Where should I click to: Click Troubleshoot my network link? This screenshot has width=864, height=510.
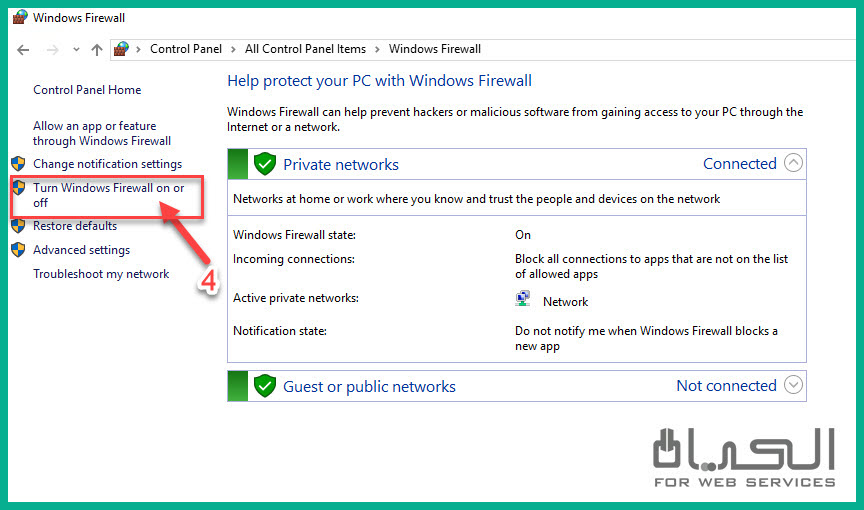tap(101, 274)
